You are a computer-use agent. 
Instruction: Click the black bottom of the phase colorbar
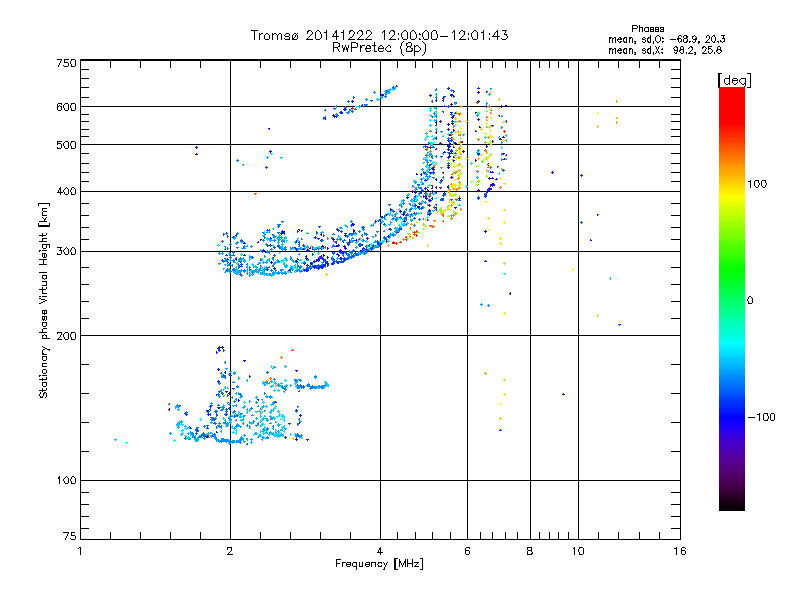pyautogui.click(x=732, y=503)
